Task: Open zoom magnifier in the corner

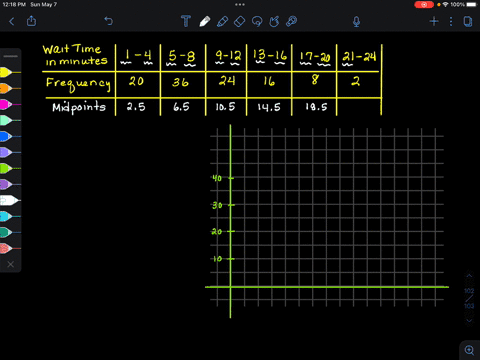Action: pyautogui.click(x=470, y=350)
